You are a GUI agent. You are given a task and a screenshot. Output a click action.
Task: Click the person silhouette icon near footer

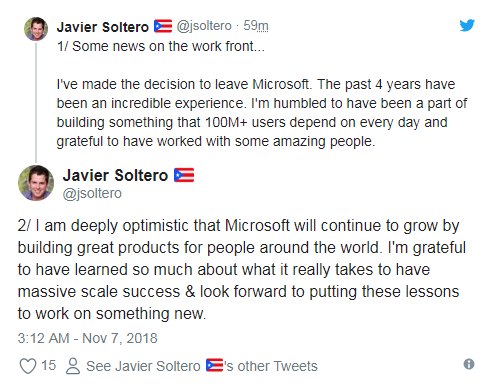coord(73,366)
